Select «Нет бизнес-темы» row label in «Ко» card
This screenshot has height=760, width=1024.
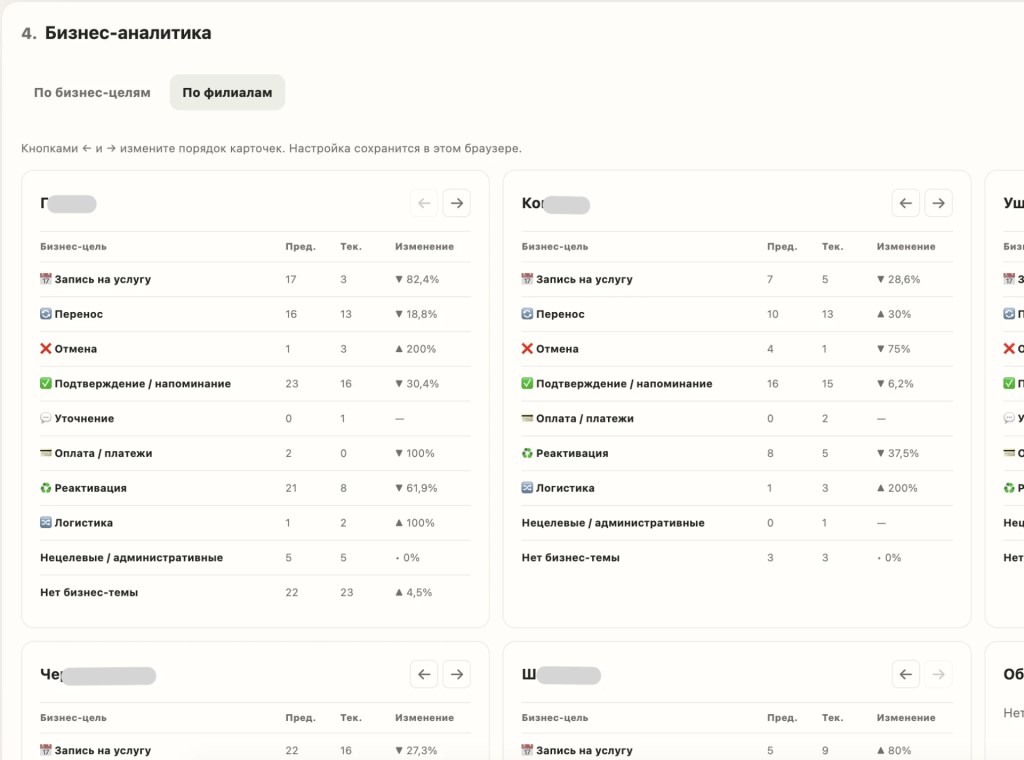click(x=571, y=558)
